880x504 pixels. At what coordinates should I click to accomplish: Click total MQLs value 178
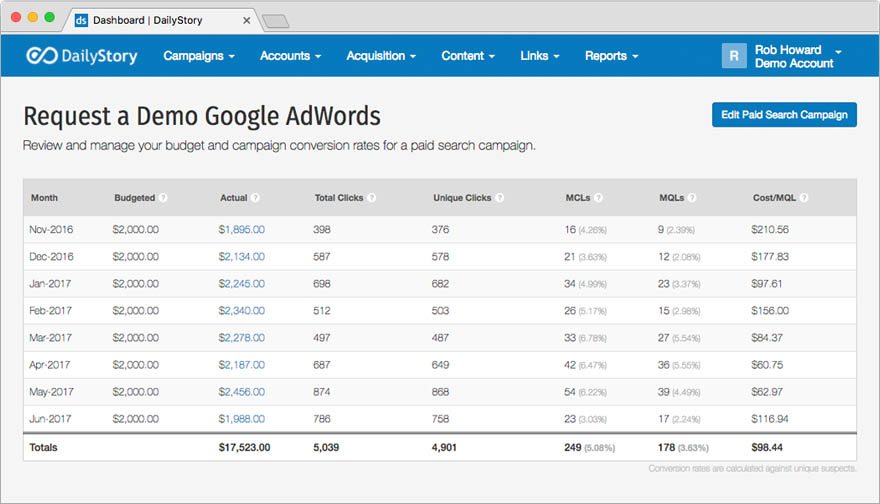tap(666, 447)
